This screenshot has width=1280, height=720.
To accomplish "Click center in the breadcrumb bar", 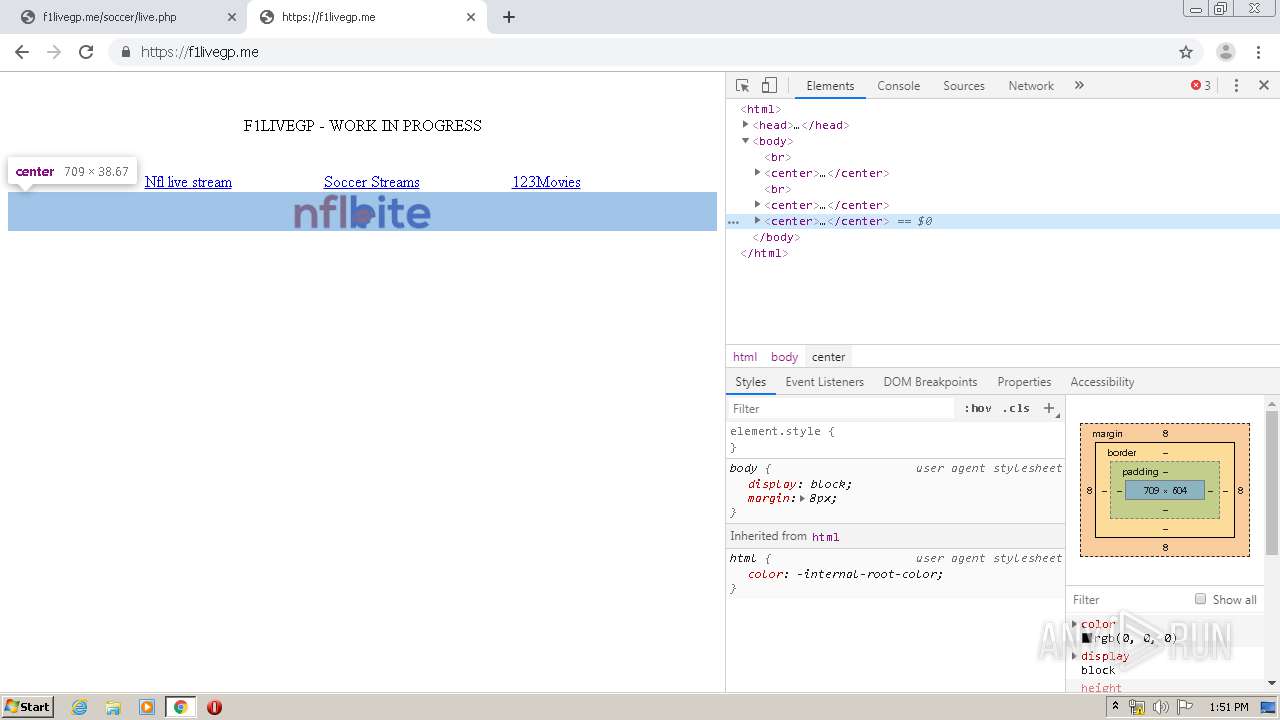I will tap(828, 357).
